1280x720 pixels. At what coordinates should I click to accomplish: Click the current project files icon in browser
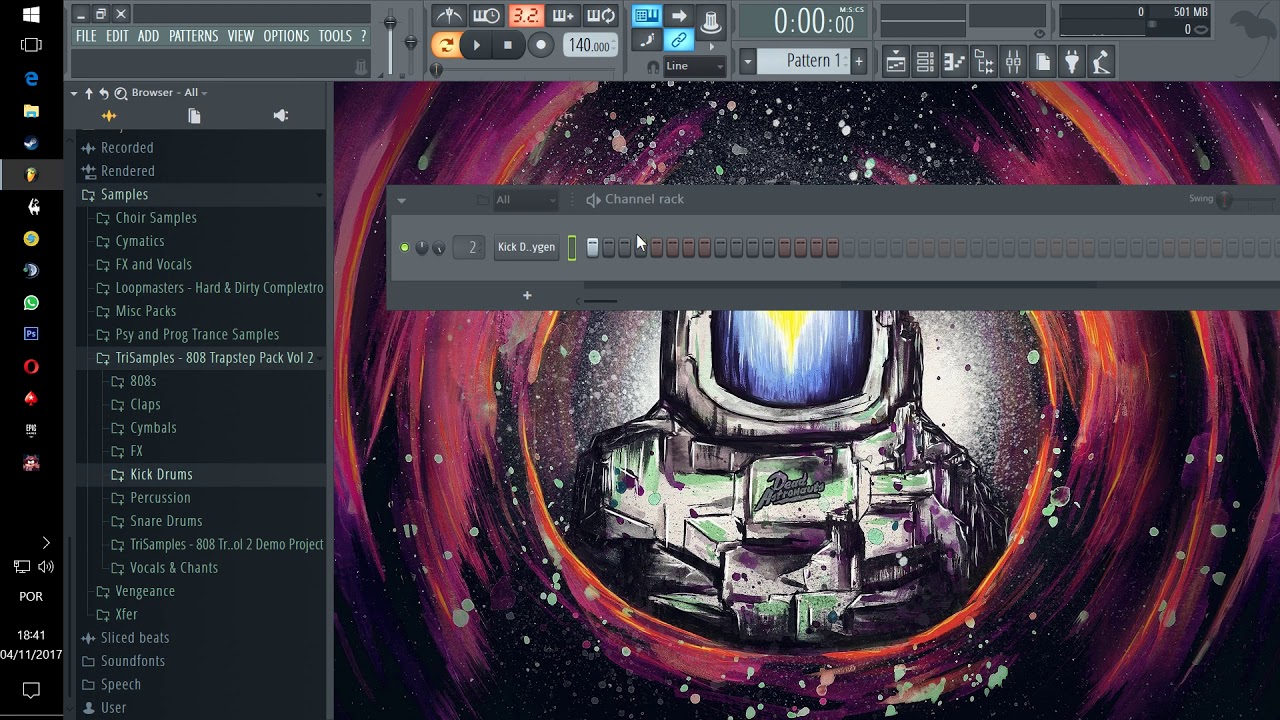[194, 116]
